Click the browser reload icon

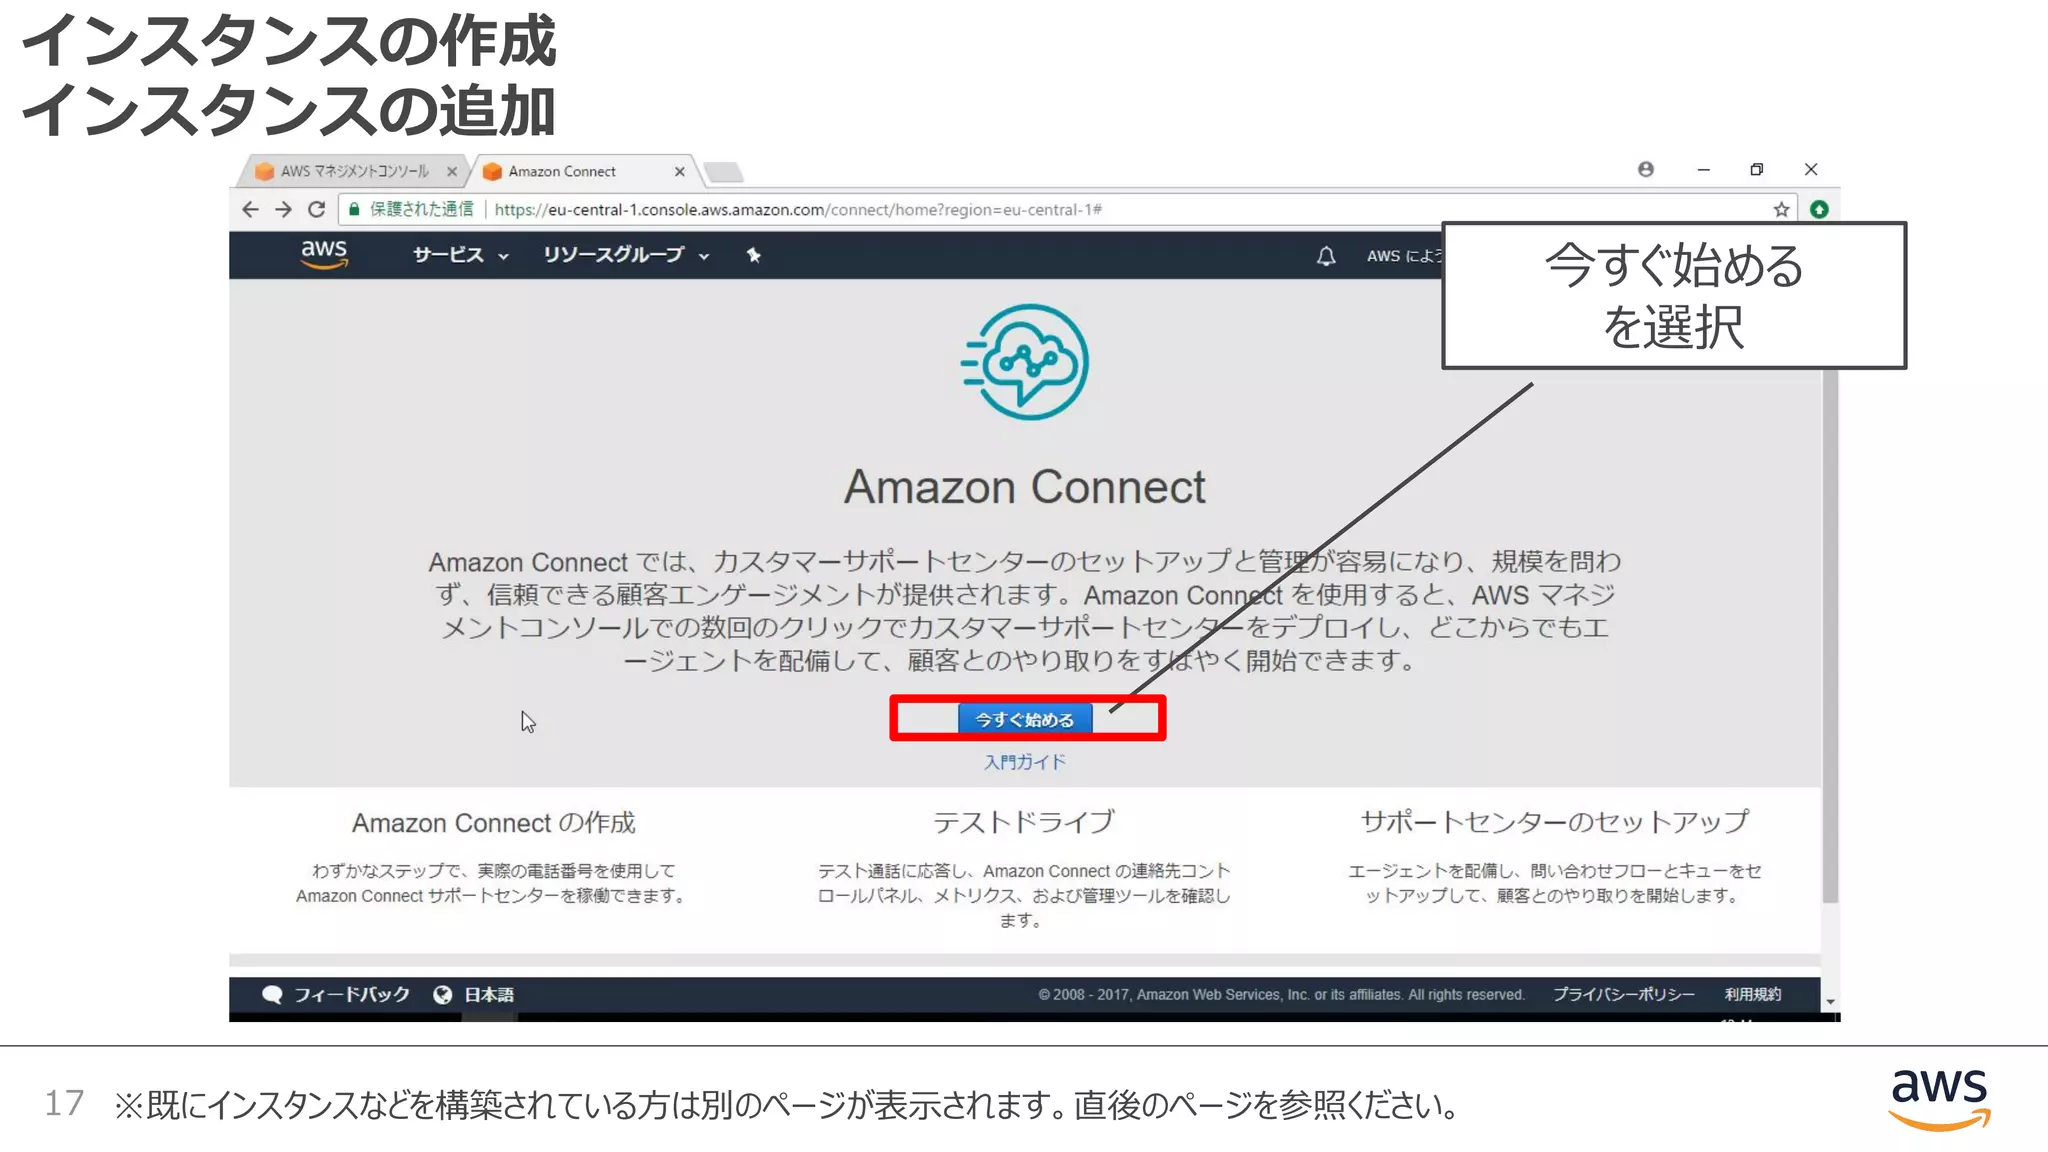(x=317, y=209)
